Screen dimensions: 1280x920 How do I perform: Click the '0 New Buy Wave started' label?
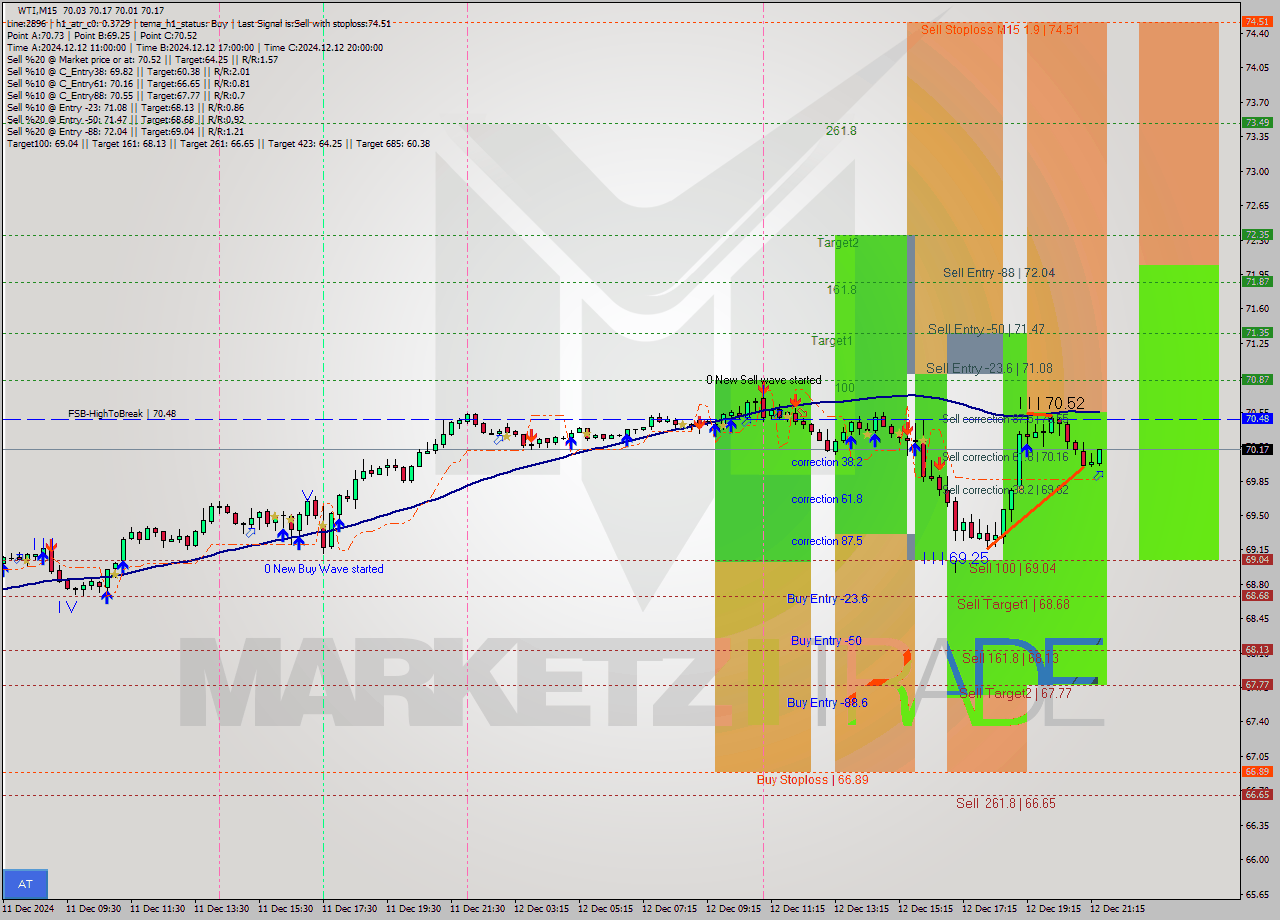pyautogui.click(x=323, y=569)
